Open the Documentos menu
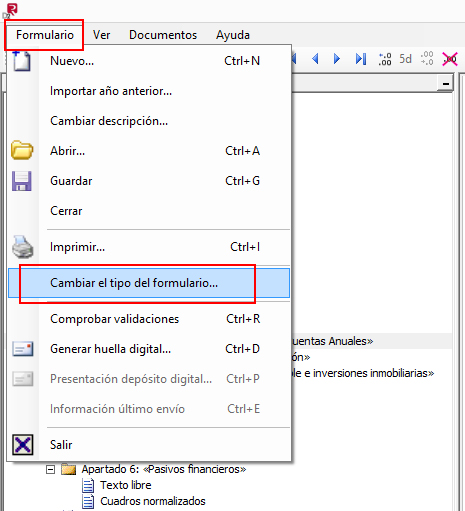This screenshot has width=465, height=511. (x=163, y=35)
